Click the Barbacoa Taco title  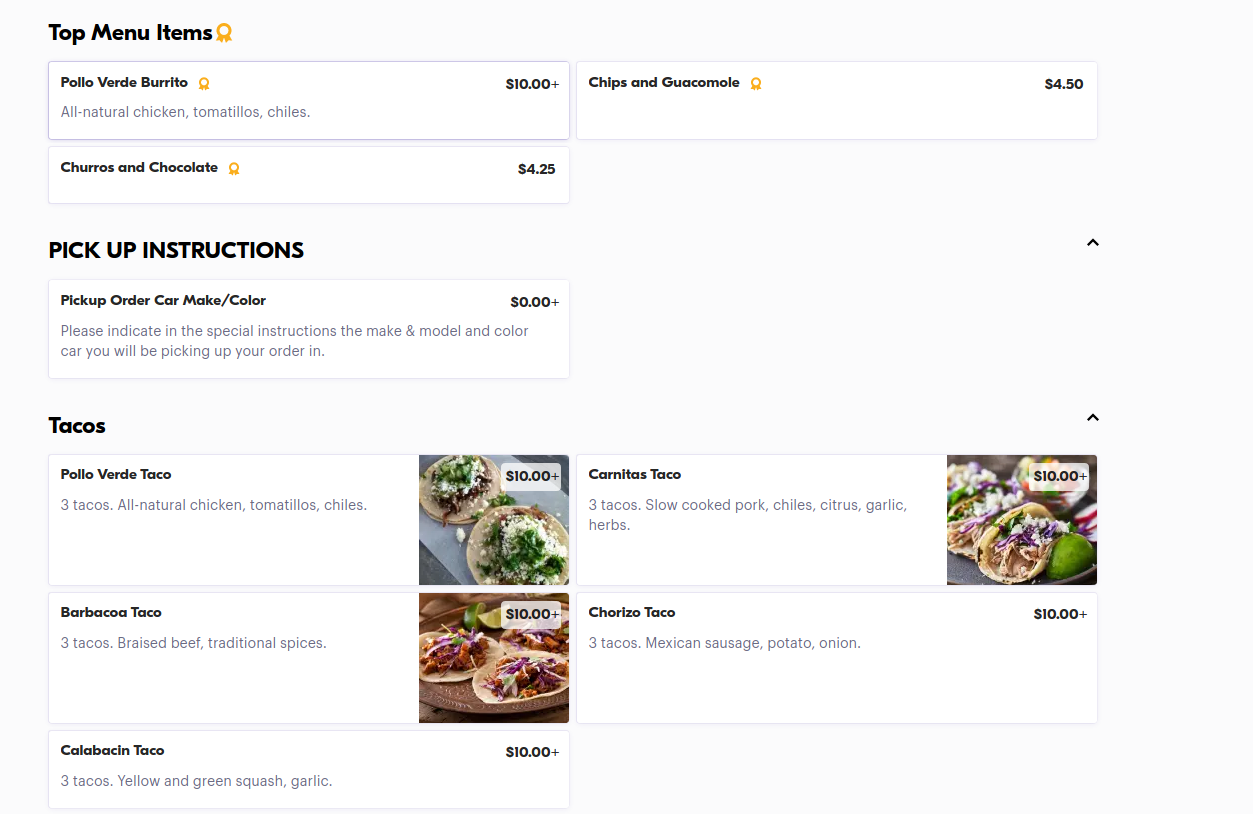(111, 613)
